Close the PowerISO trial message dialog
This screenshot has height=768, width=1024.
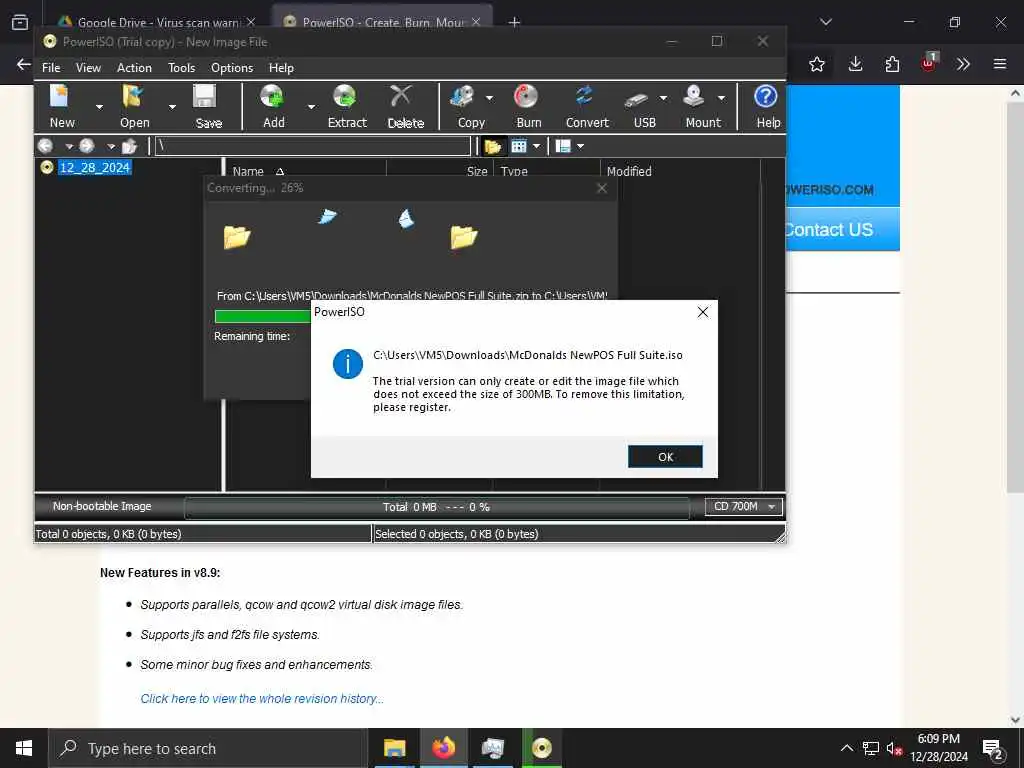pos(703,312)
